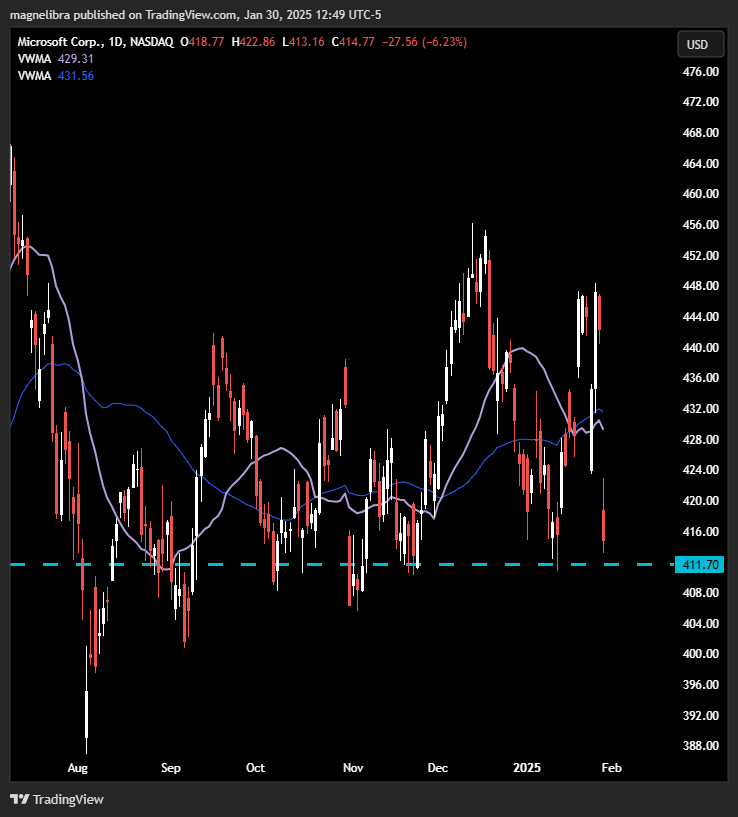
Task: Click the 452.00 price axis label
Action: point(700,255)
